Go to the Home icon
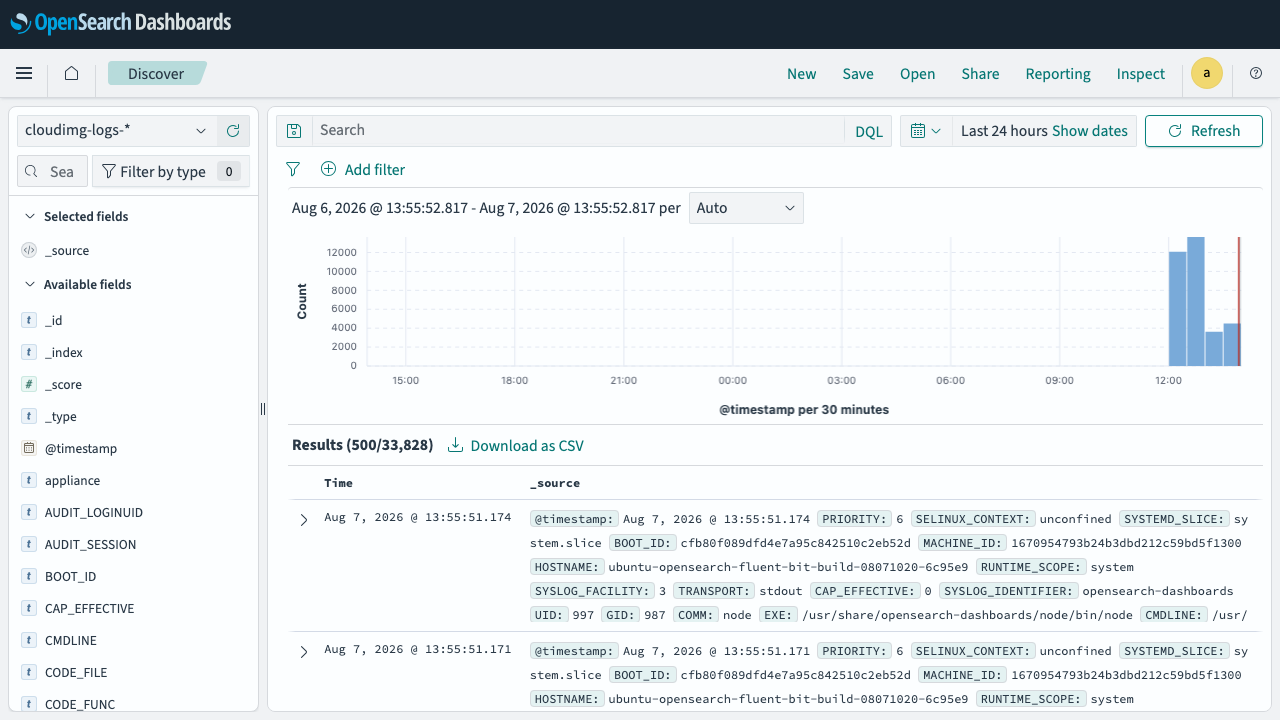 pos(71,73)
